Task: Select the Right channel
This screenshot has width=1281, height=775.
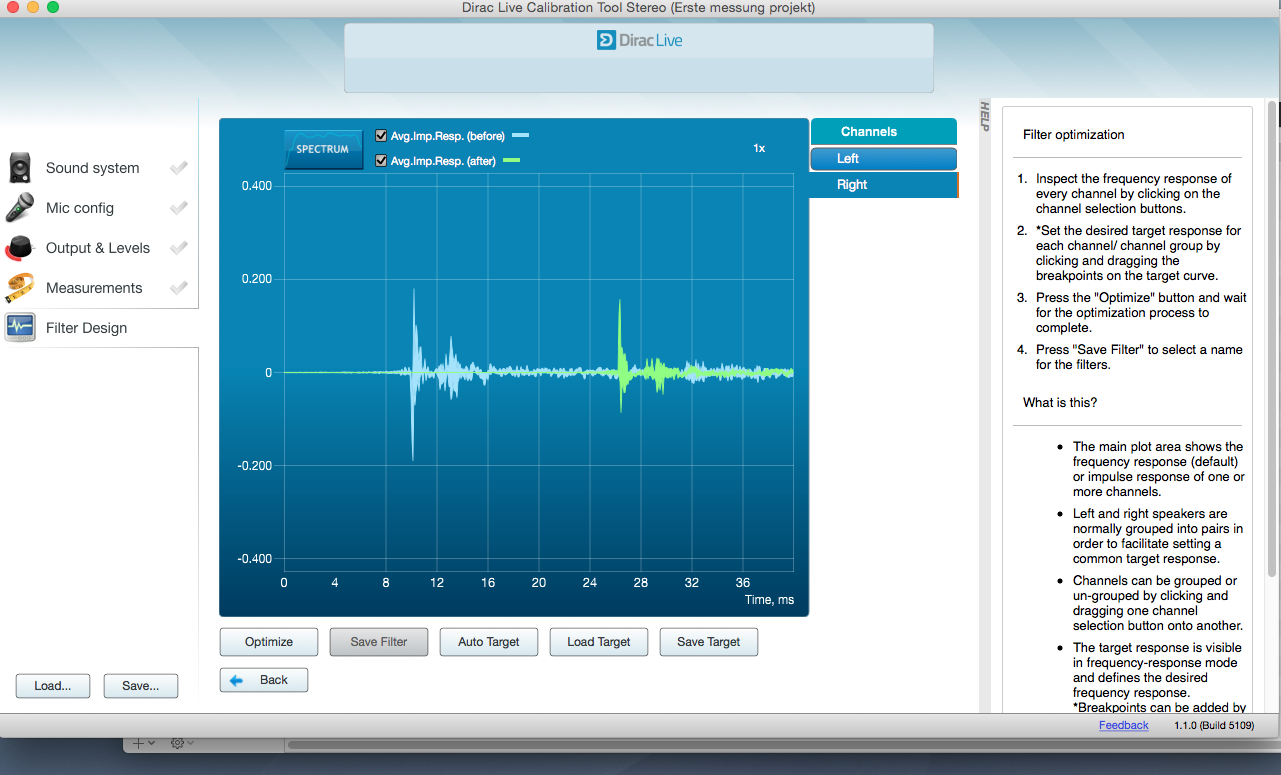Action: click(x=883, y=185)
